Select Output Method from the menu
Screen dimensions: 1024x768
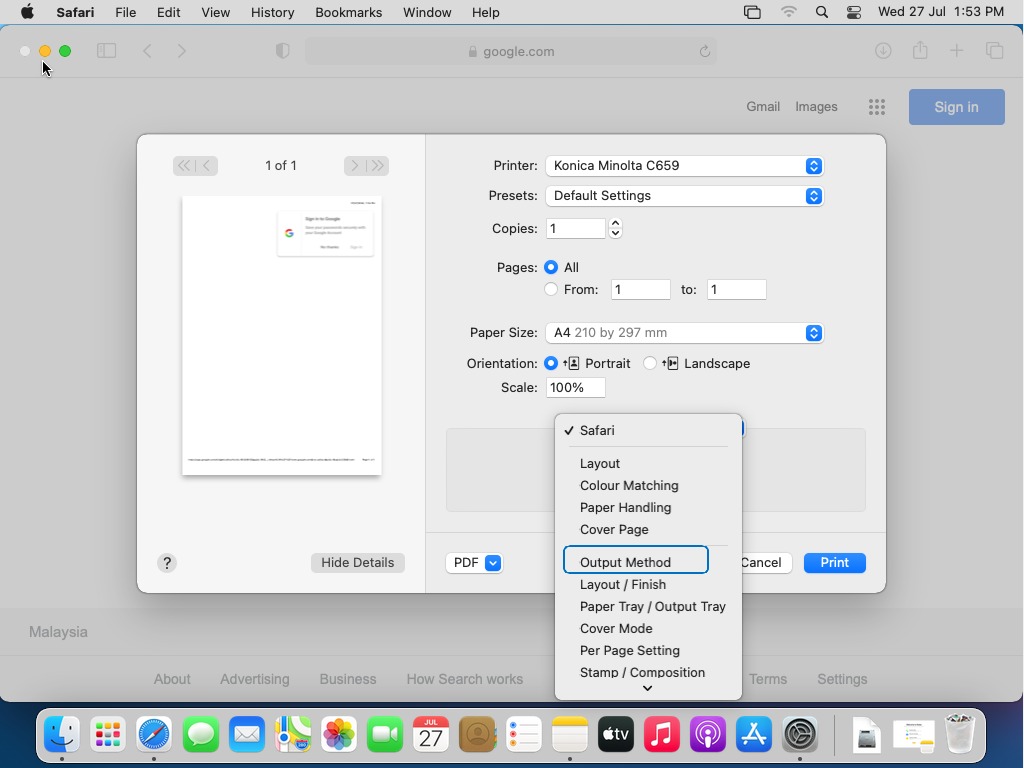[626, 562]
